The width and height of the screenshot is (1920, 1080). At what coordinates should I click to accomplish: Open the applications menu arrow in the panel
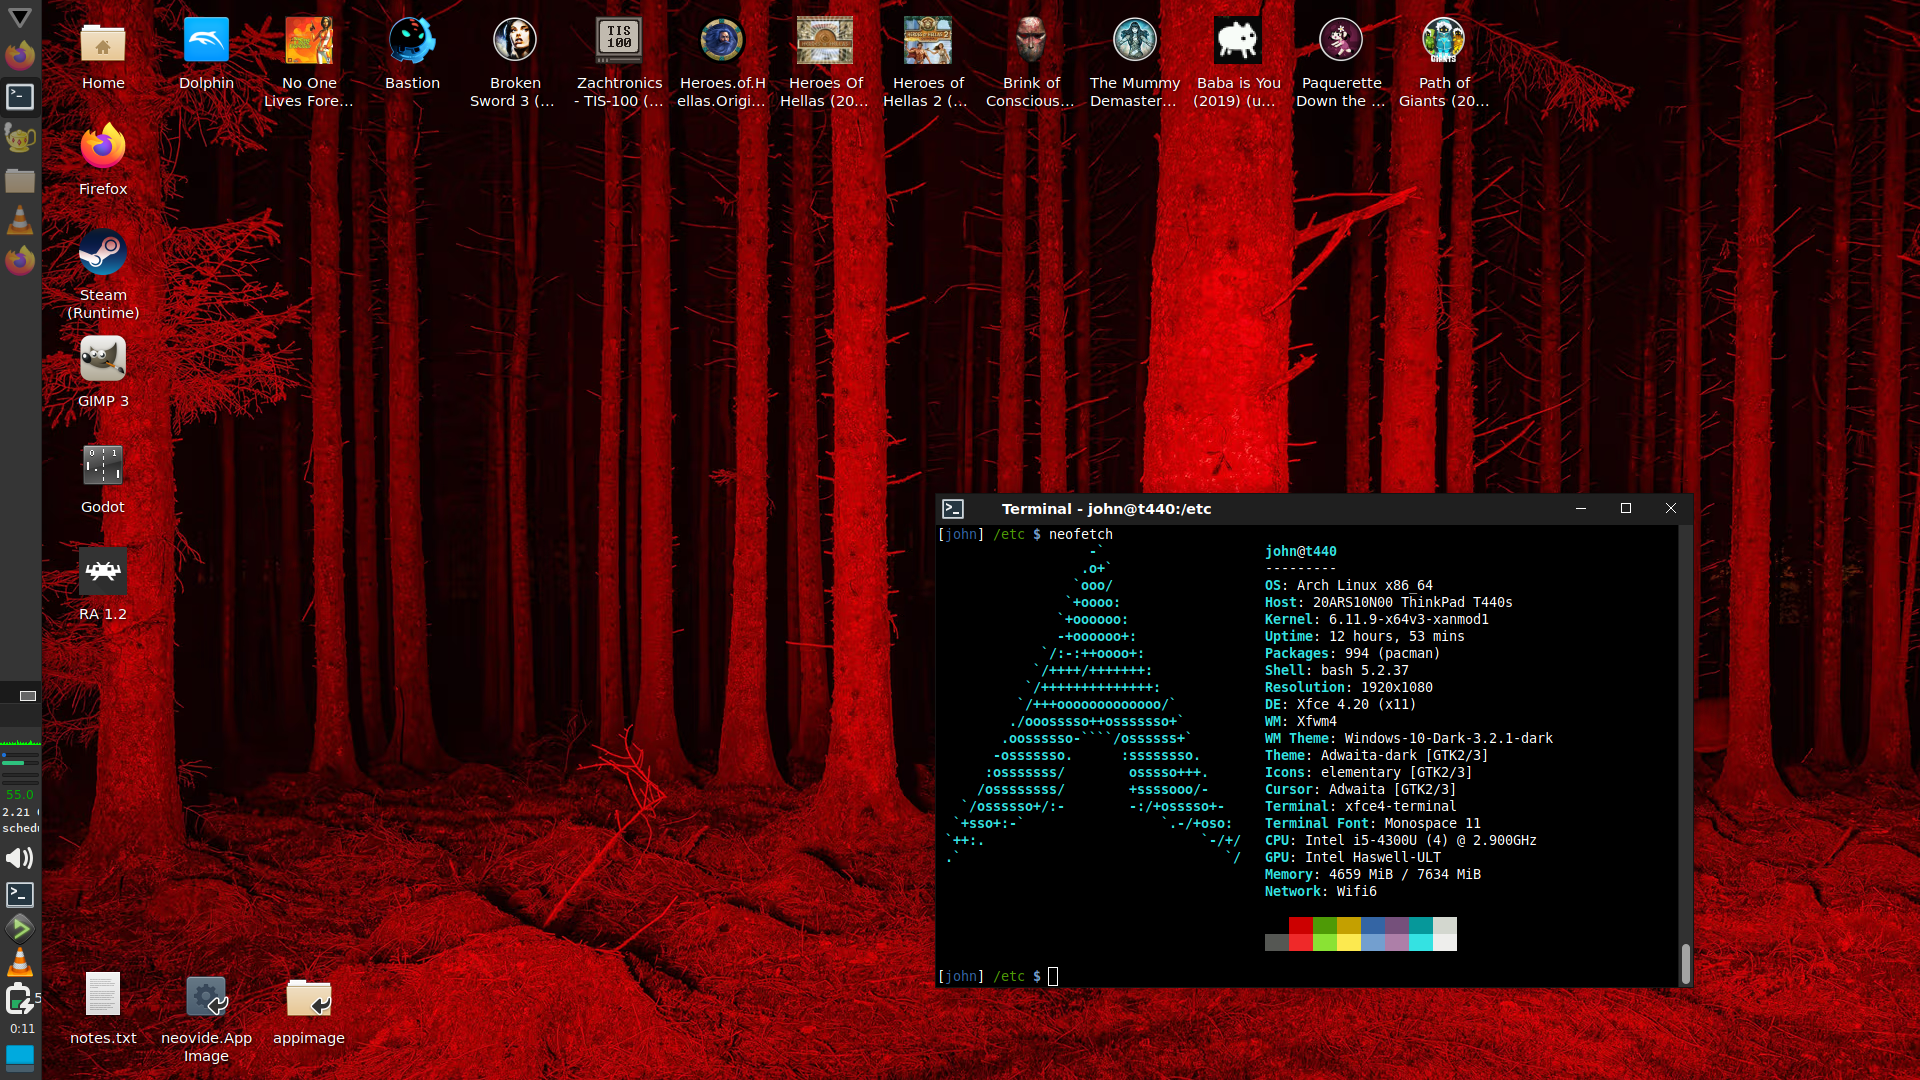(x=20, y=18)
